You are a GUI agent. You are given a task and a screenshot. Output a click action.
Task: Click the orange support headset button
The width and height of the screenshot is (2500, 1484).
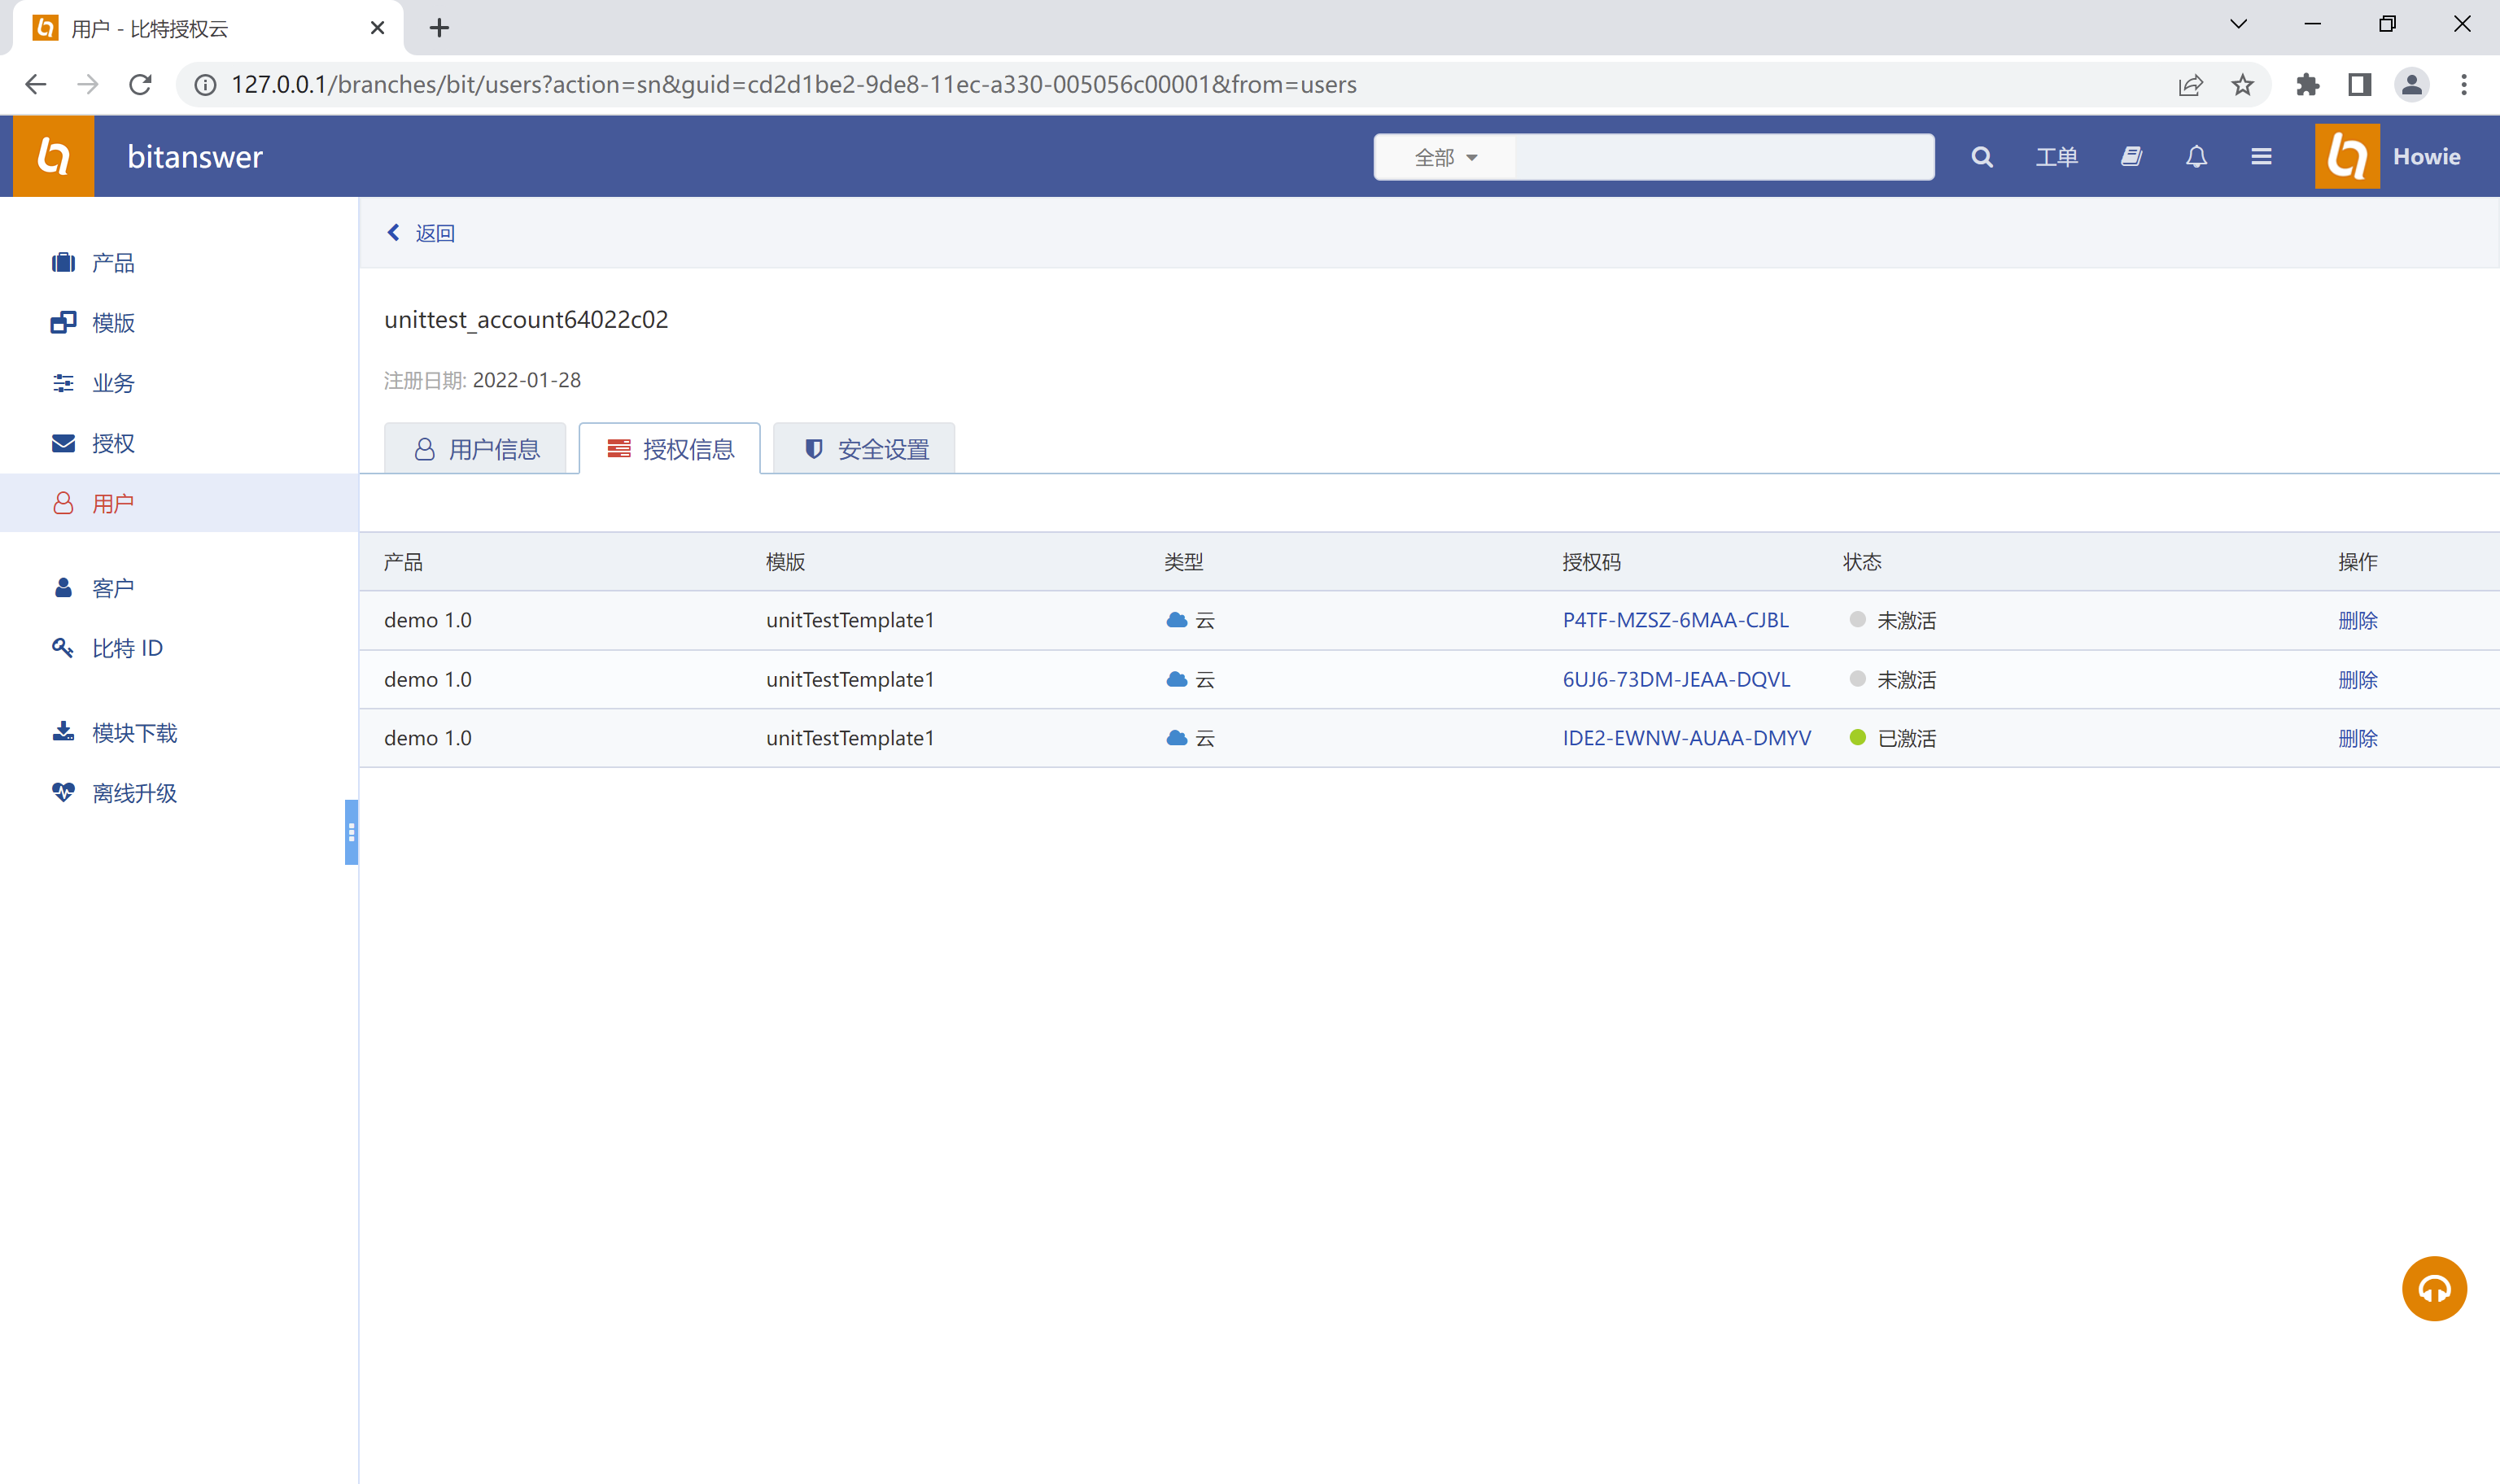coord(2433,1288)
